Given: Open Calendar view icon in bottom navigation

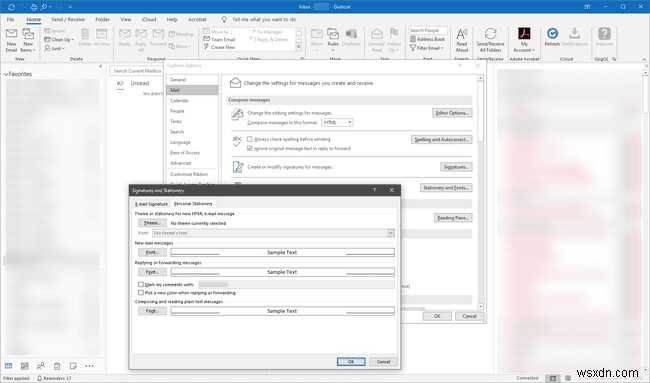Looking at the screenshot, I should tap(24, 366).
